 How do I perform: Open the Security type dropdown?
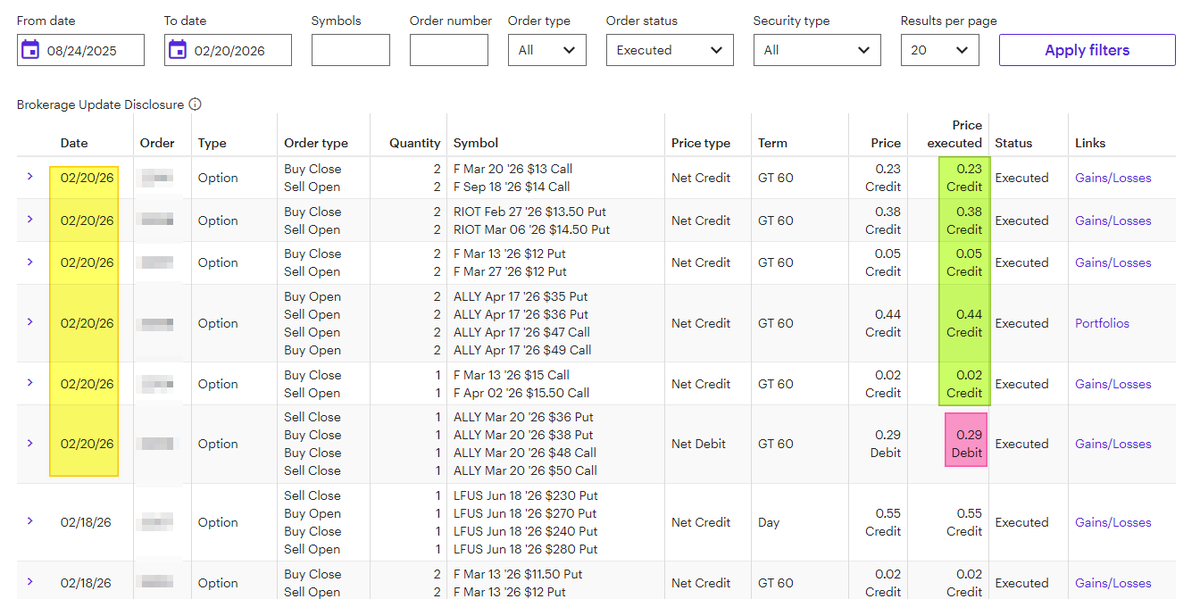817,50
